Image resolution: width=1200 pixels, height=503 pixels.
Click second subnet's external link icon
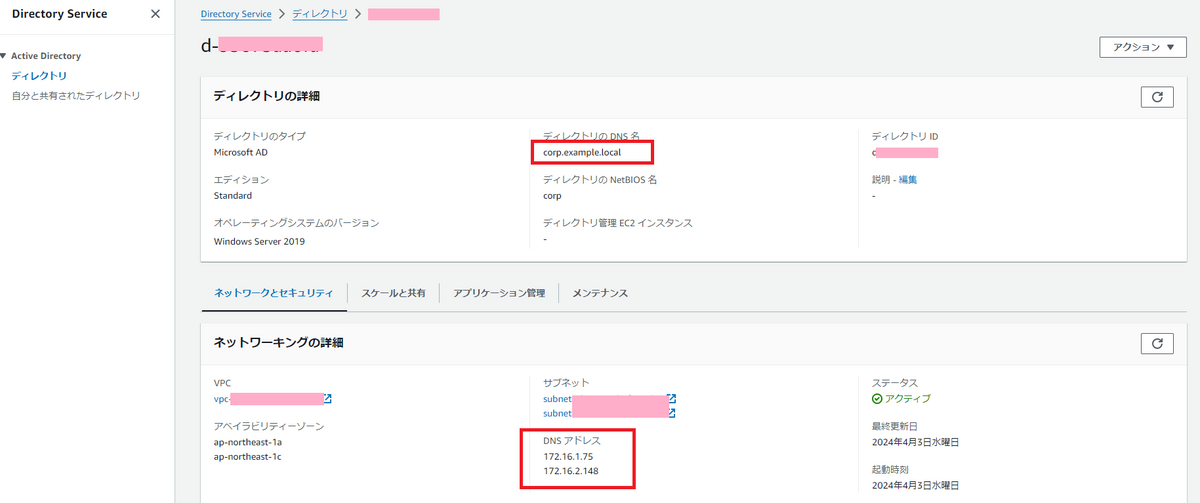672,413
